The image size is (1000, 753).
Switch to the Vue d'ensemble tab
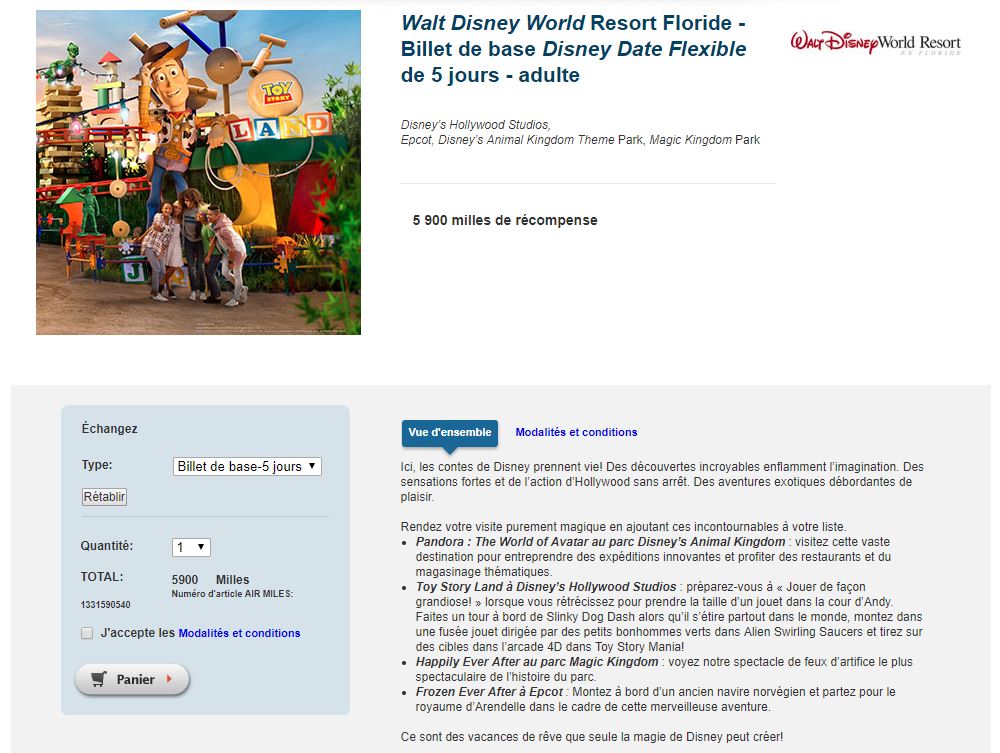449,433
